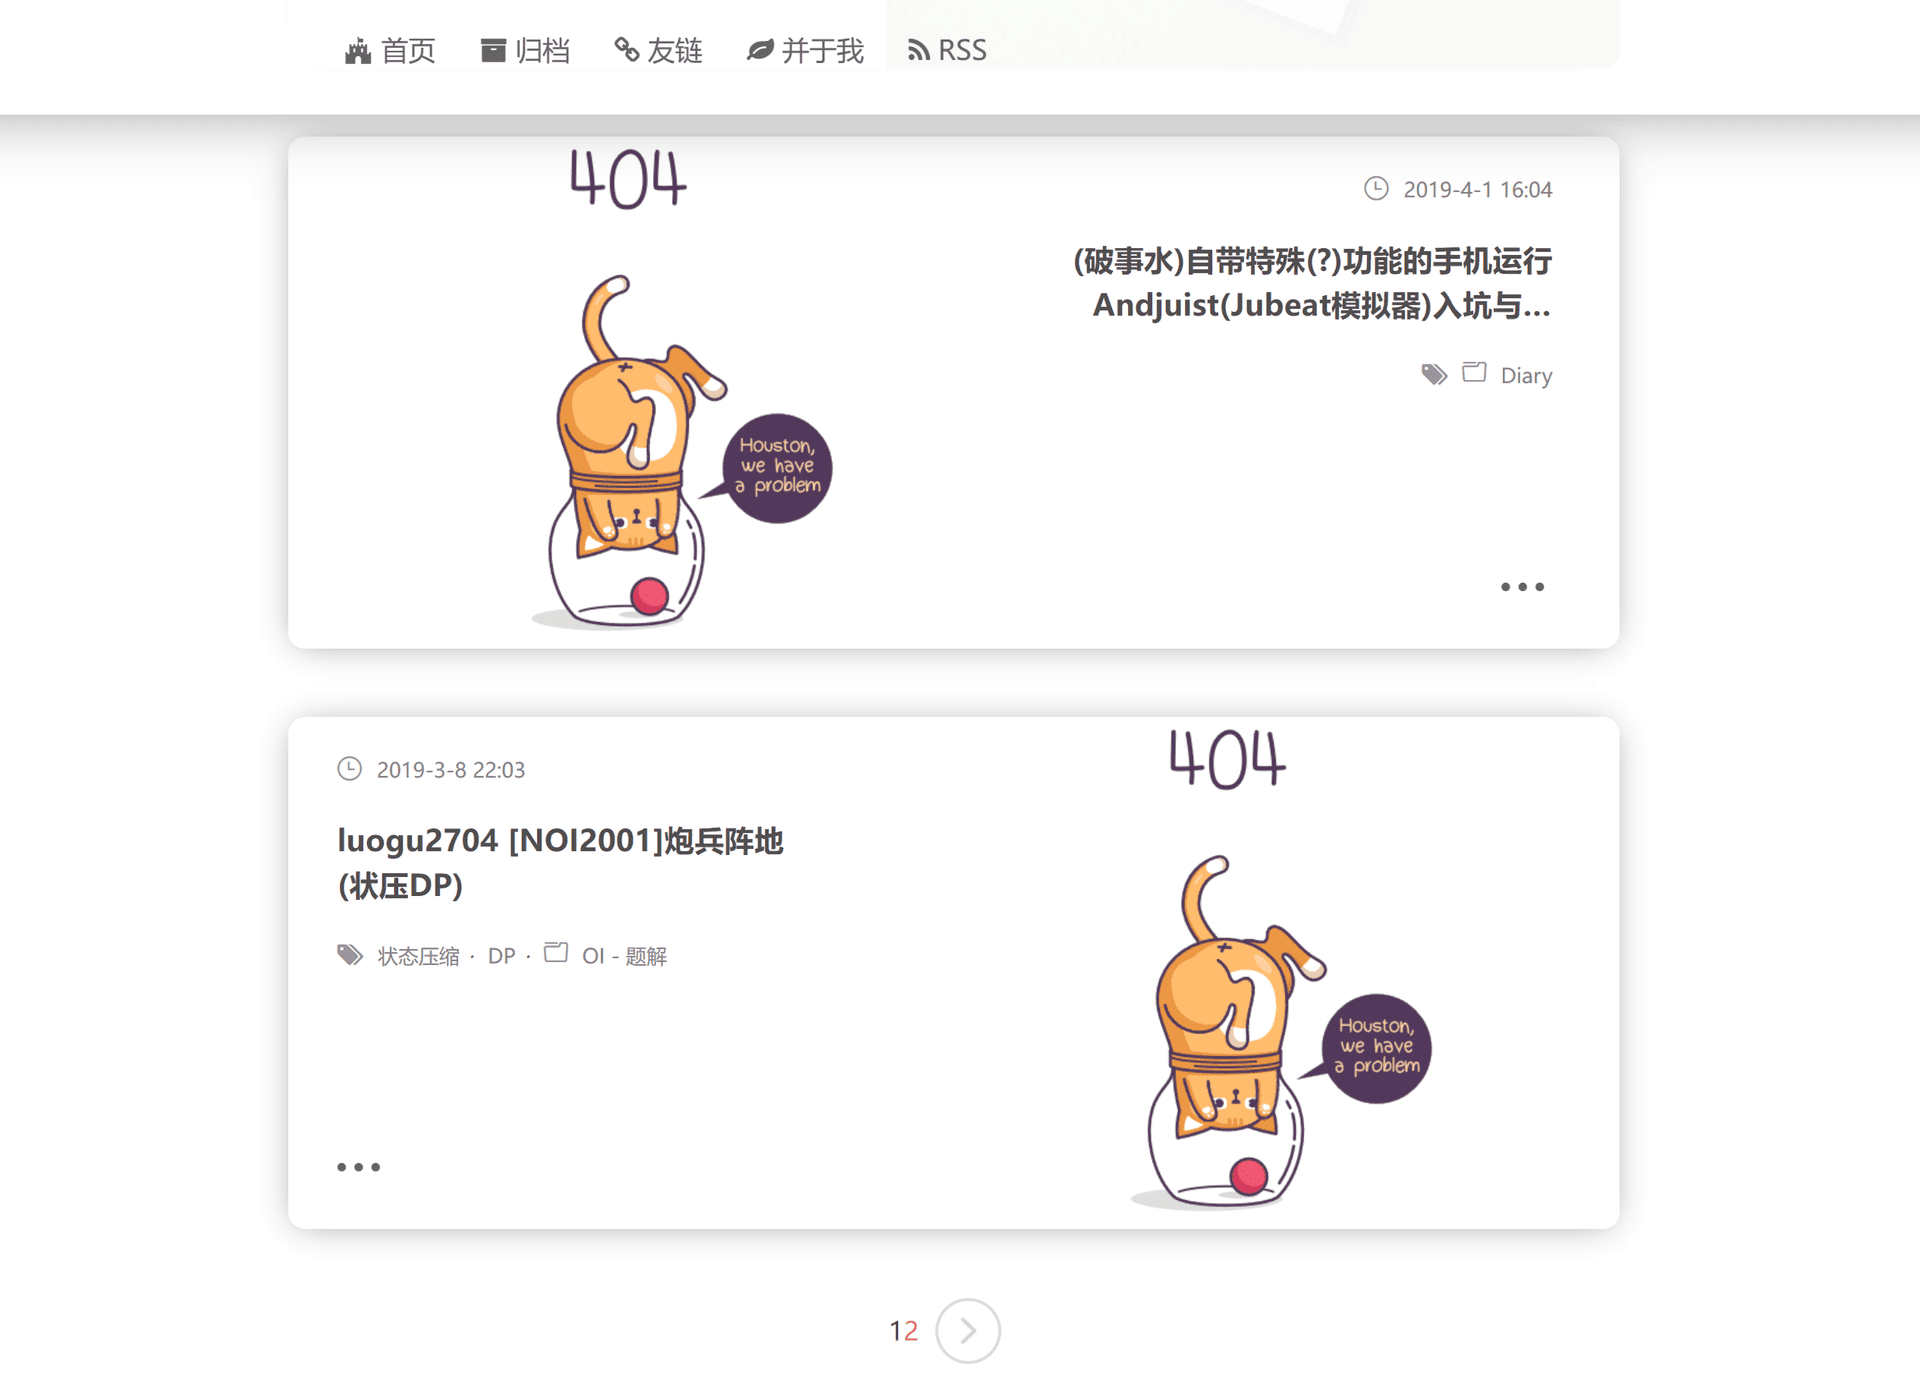1920x1380 pixels.
Task: Click the Diary category label
Action: click(1525, 376)
